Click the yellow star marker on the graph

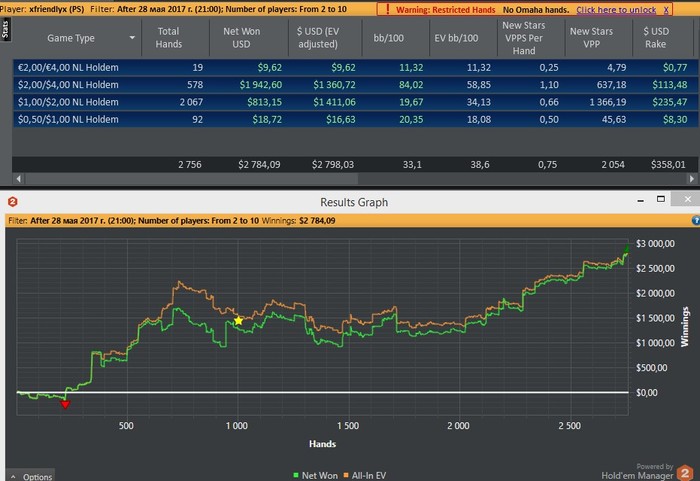(238, 321)
